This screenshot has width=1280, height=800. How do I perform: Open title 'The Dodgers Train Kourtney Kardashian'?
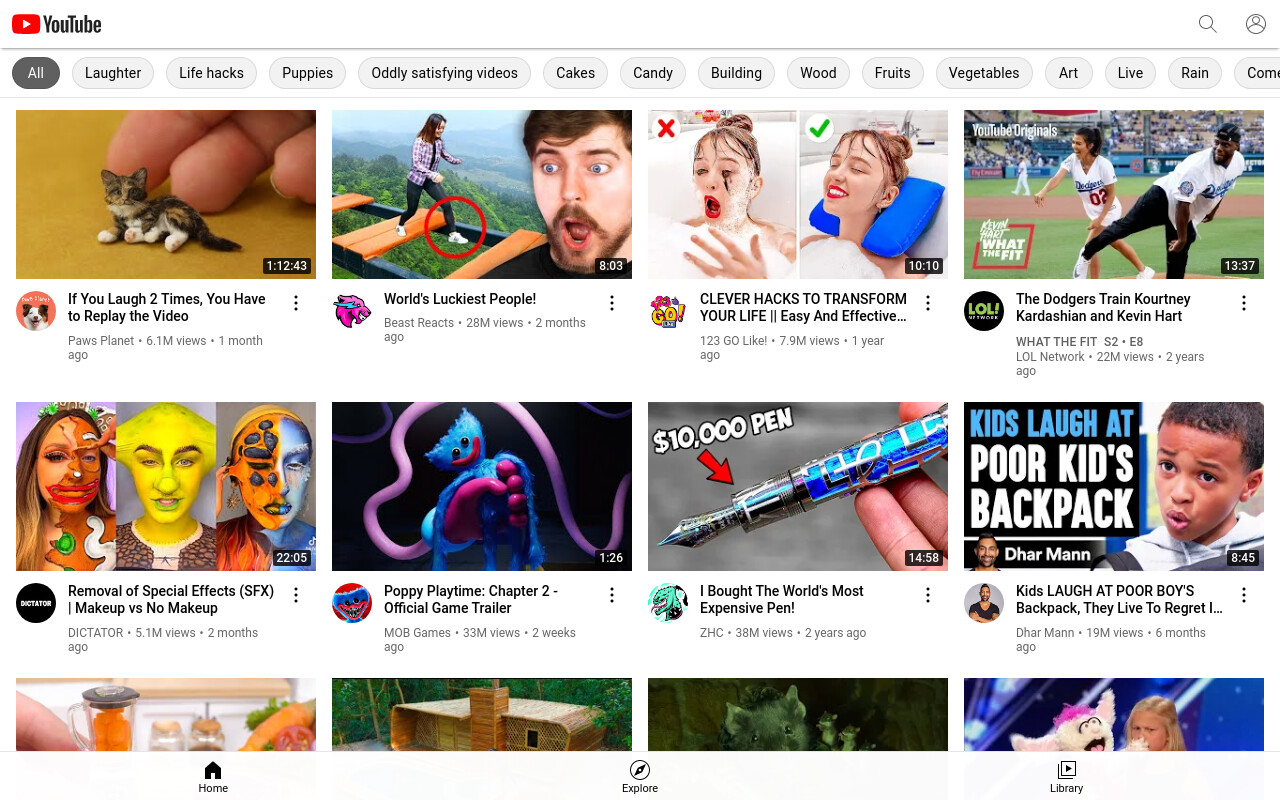click(x=1103, y=307)
